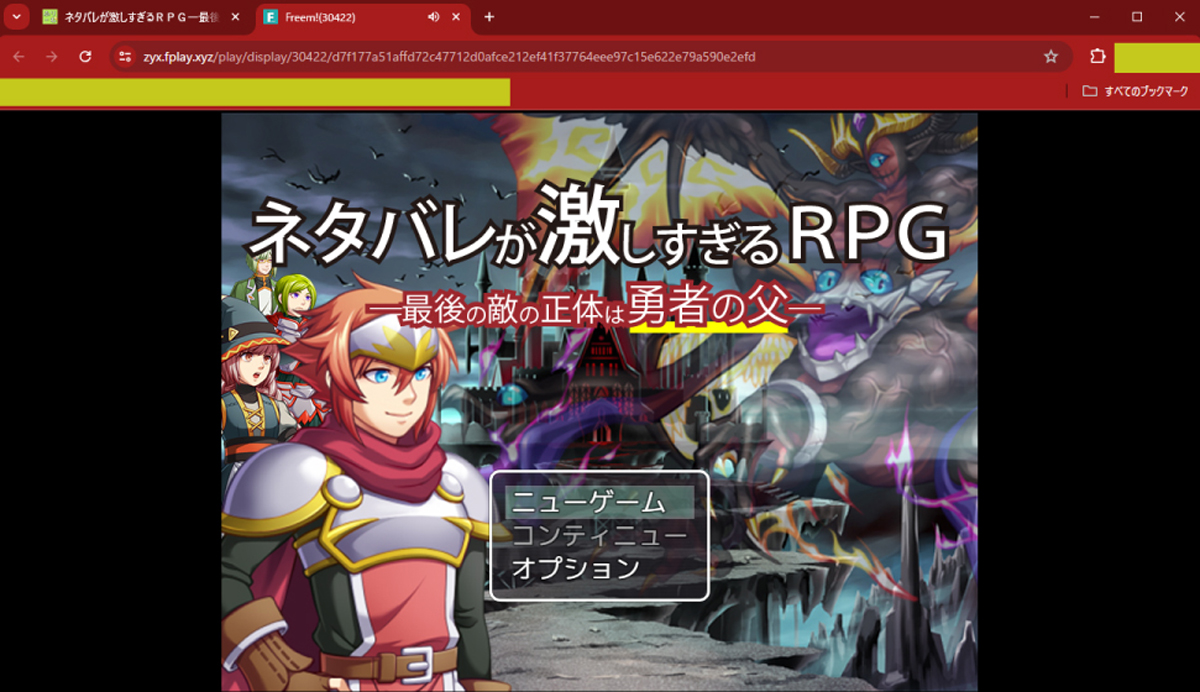
Task: Mute the Freem! tab audio icon
Action: pos(433,17)
